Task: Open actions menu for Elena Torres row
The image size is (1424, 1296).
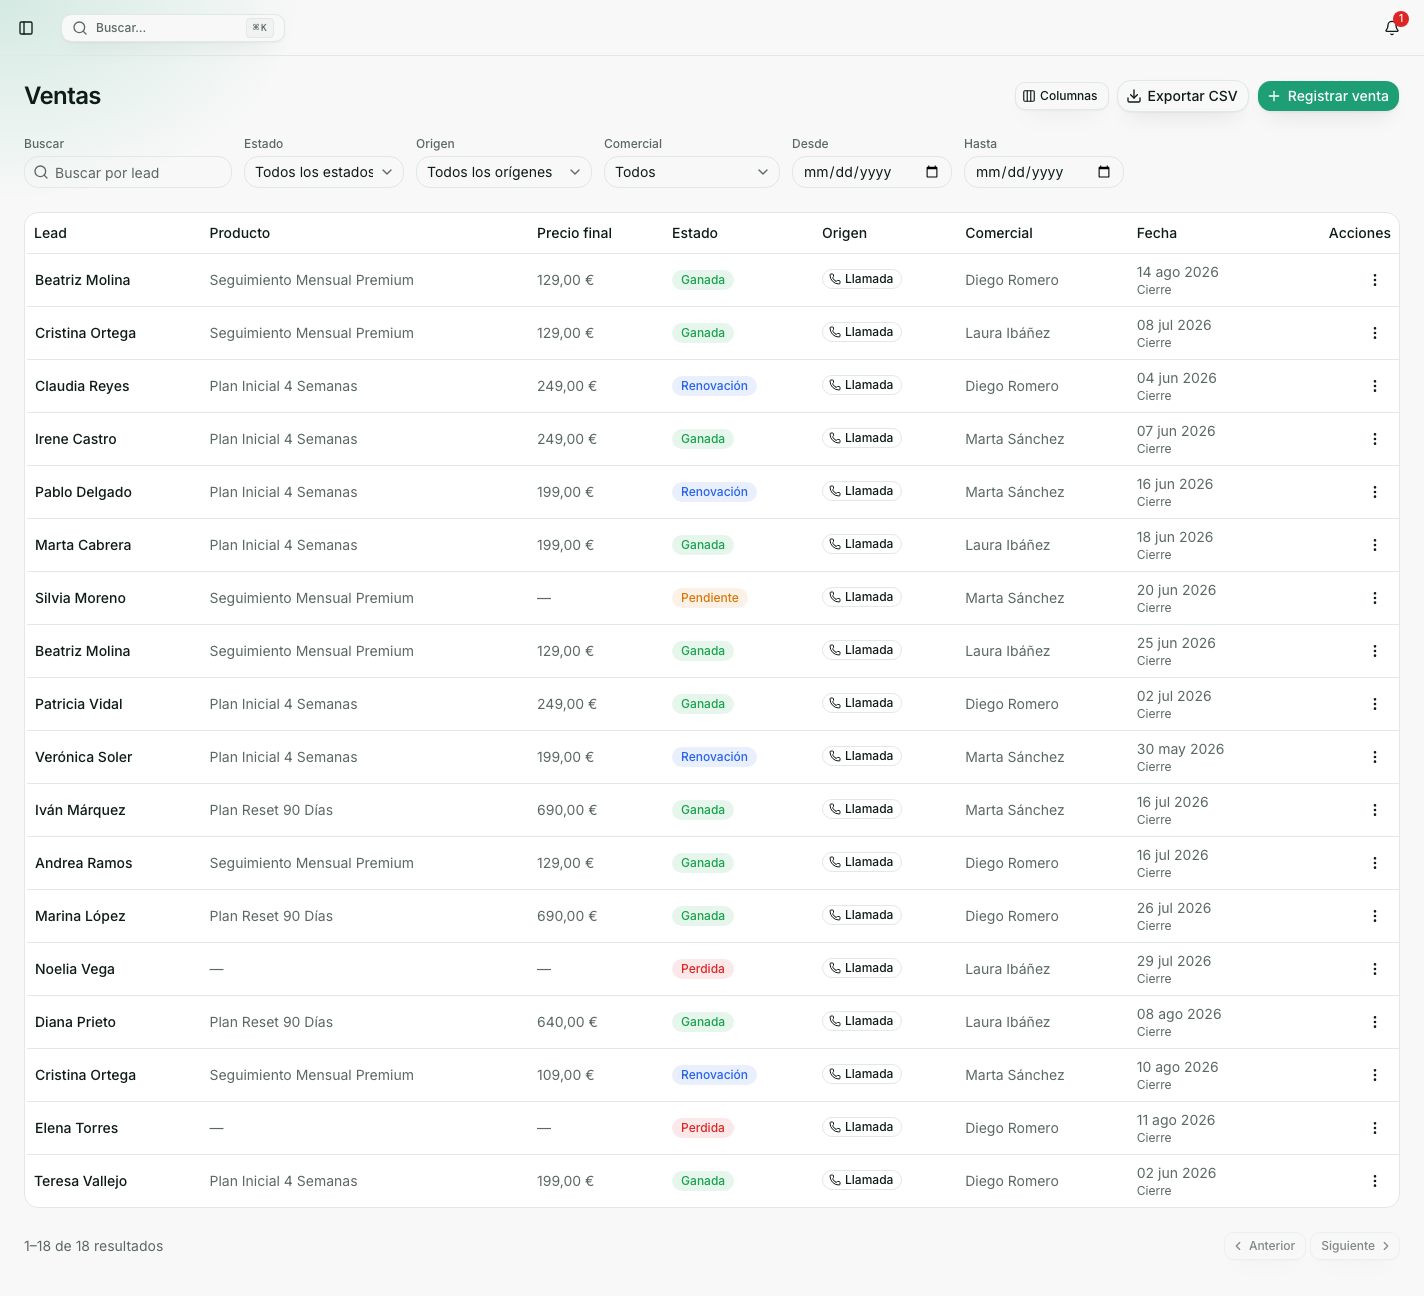Action: click(x=1375, y=1128)
